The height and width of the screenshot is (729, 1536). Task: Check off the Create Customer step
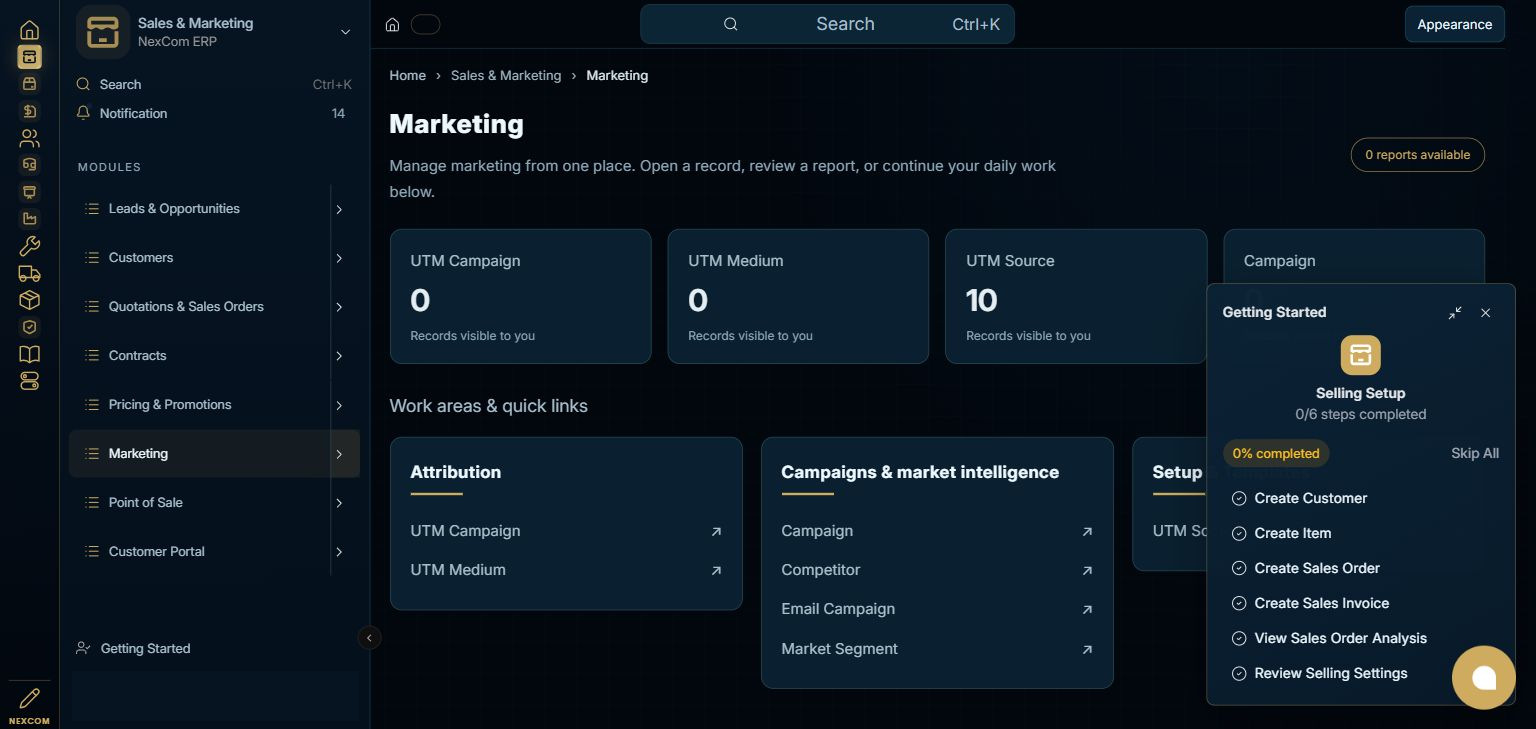[x=1239, y=498]
